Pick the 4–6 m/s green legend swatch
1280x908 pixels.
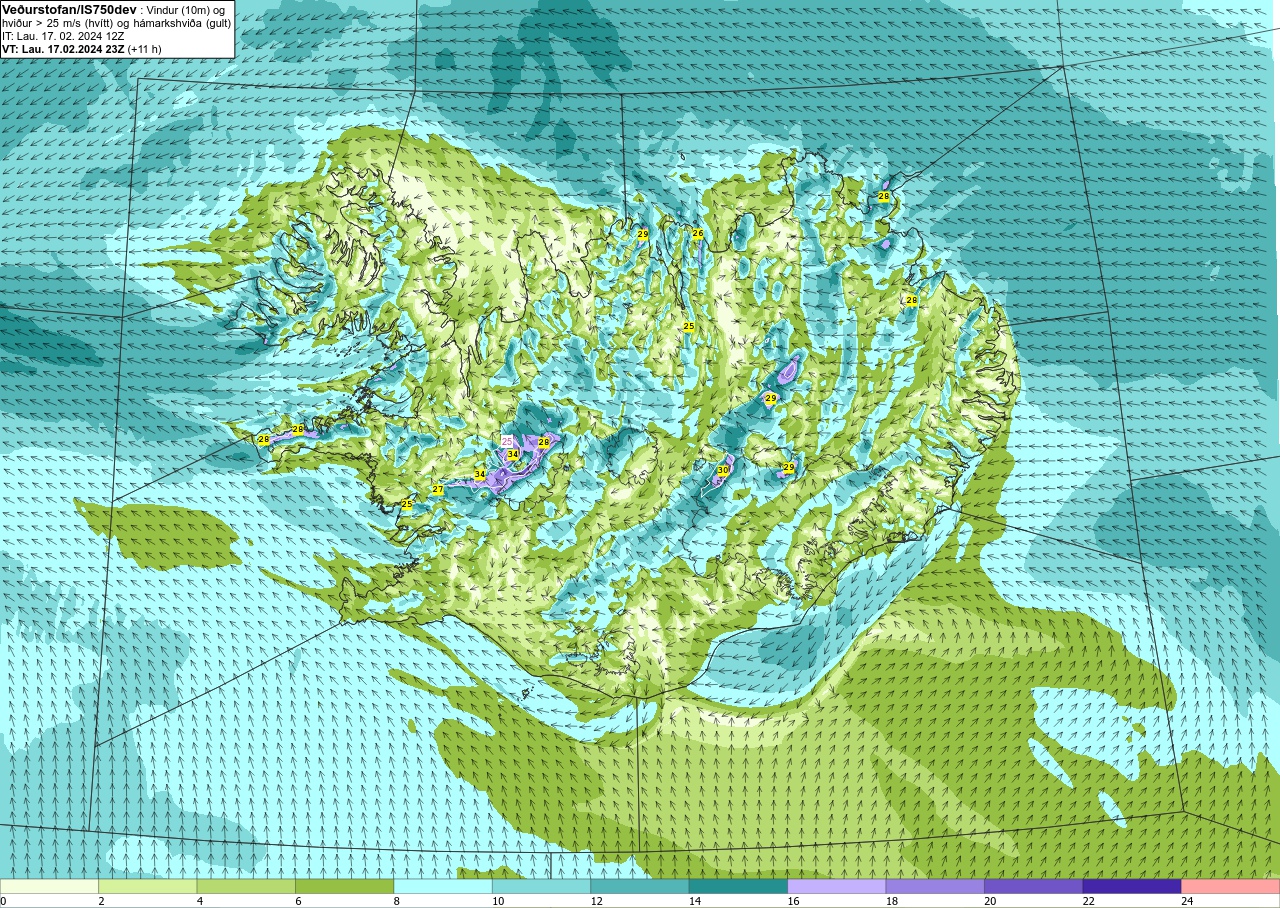click(246, 886)
